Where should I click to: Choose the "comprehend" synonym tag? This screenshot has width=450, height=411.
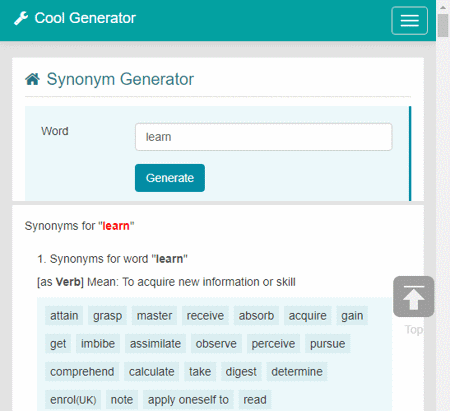click(x=82, y=372)
